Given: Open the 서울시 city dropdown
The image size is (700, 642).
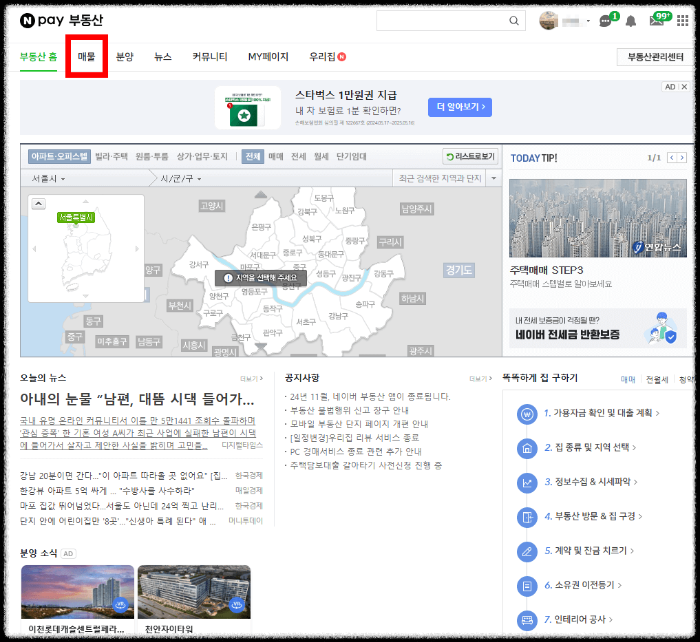Looking at the screenshot, I should coord(48,179).
